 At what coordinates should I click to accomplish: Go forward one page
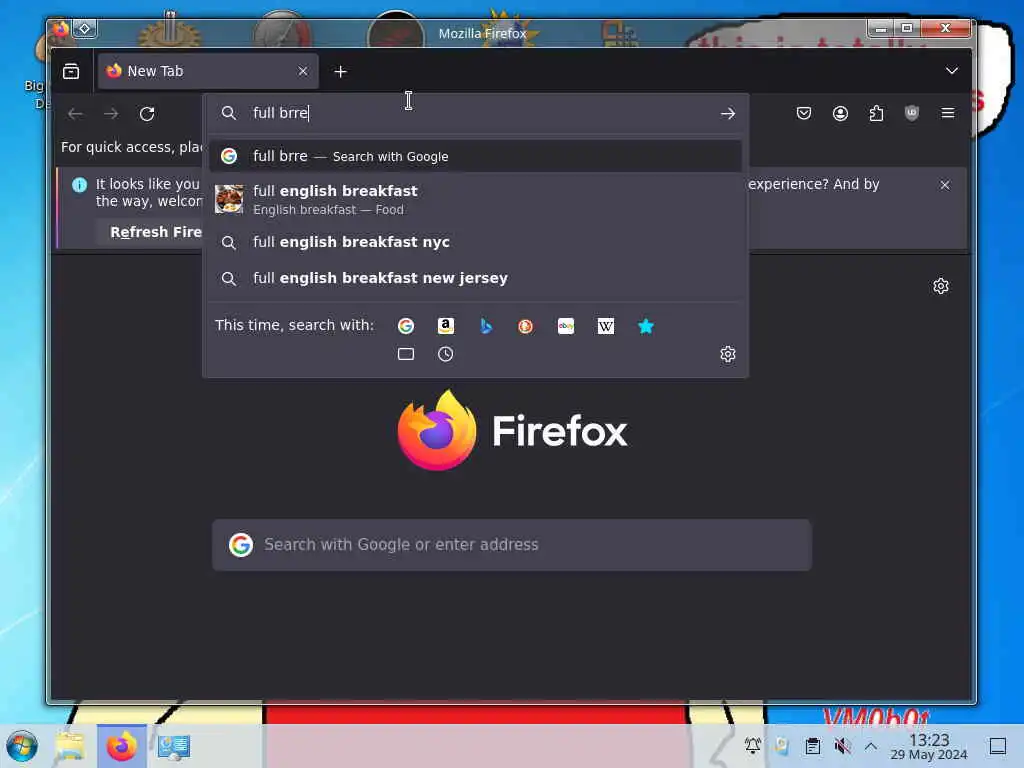(111, 114)
